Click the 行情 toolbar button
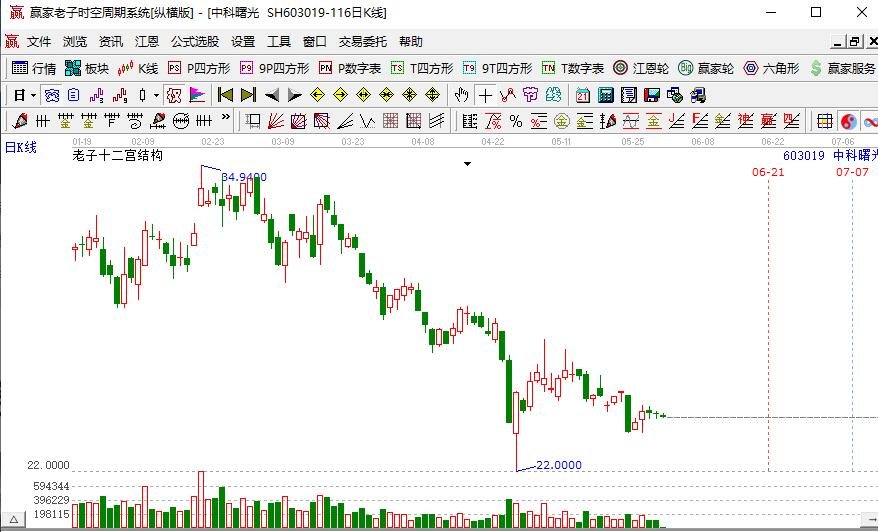878x532 pixels. pyautogui.click(x=34, y=68)
